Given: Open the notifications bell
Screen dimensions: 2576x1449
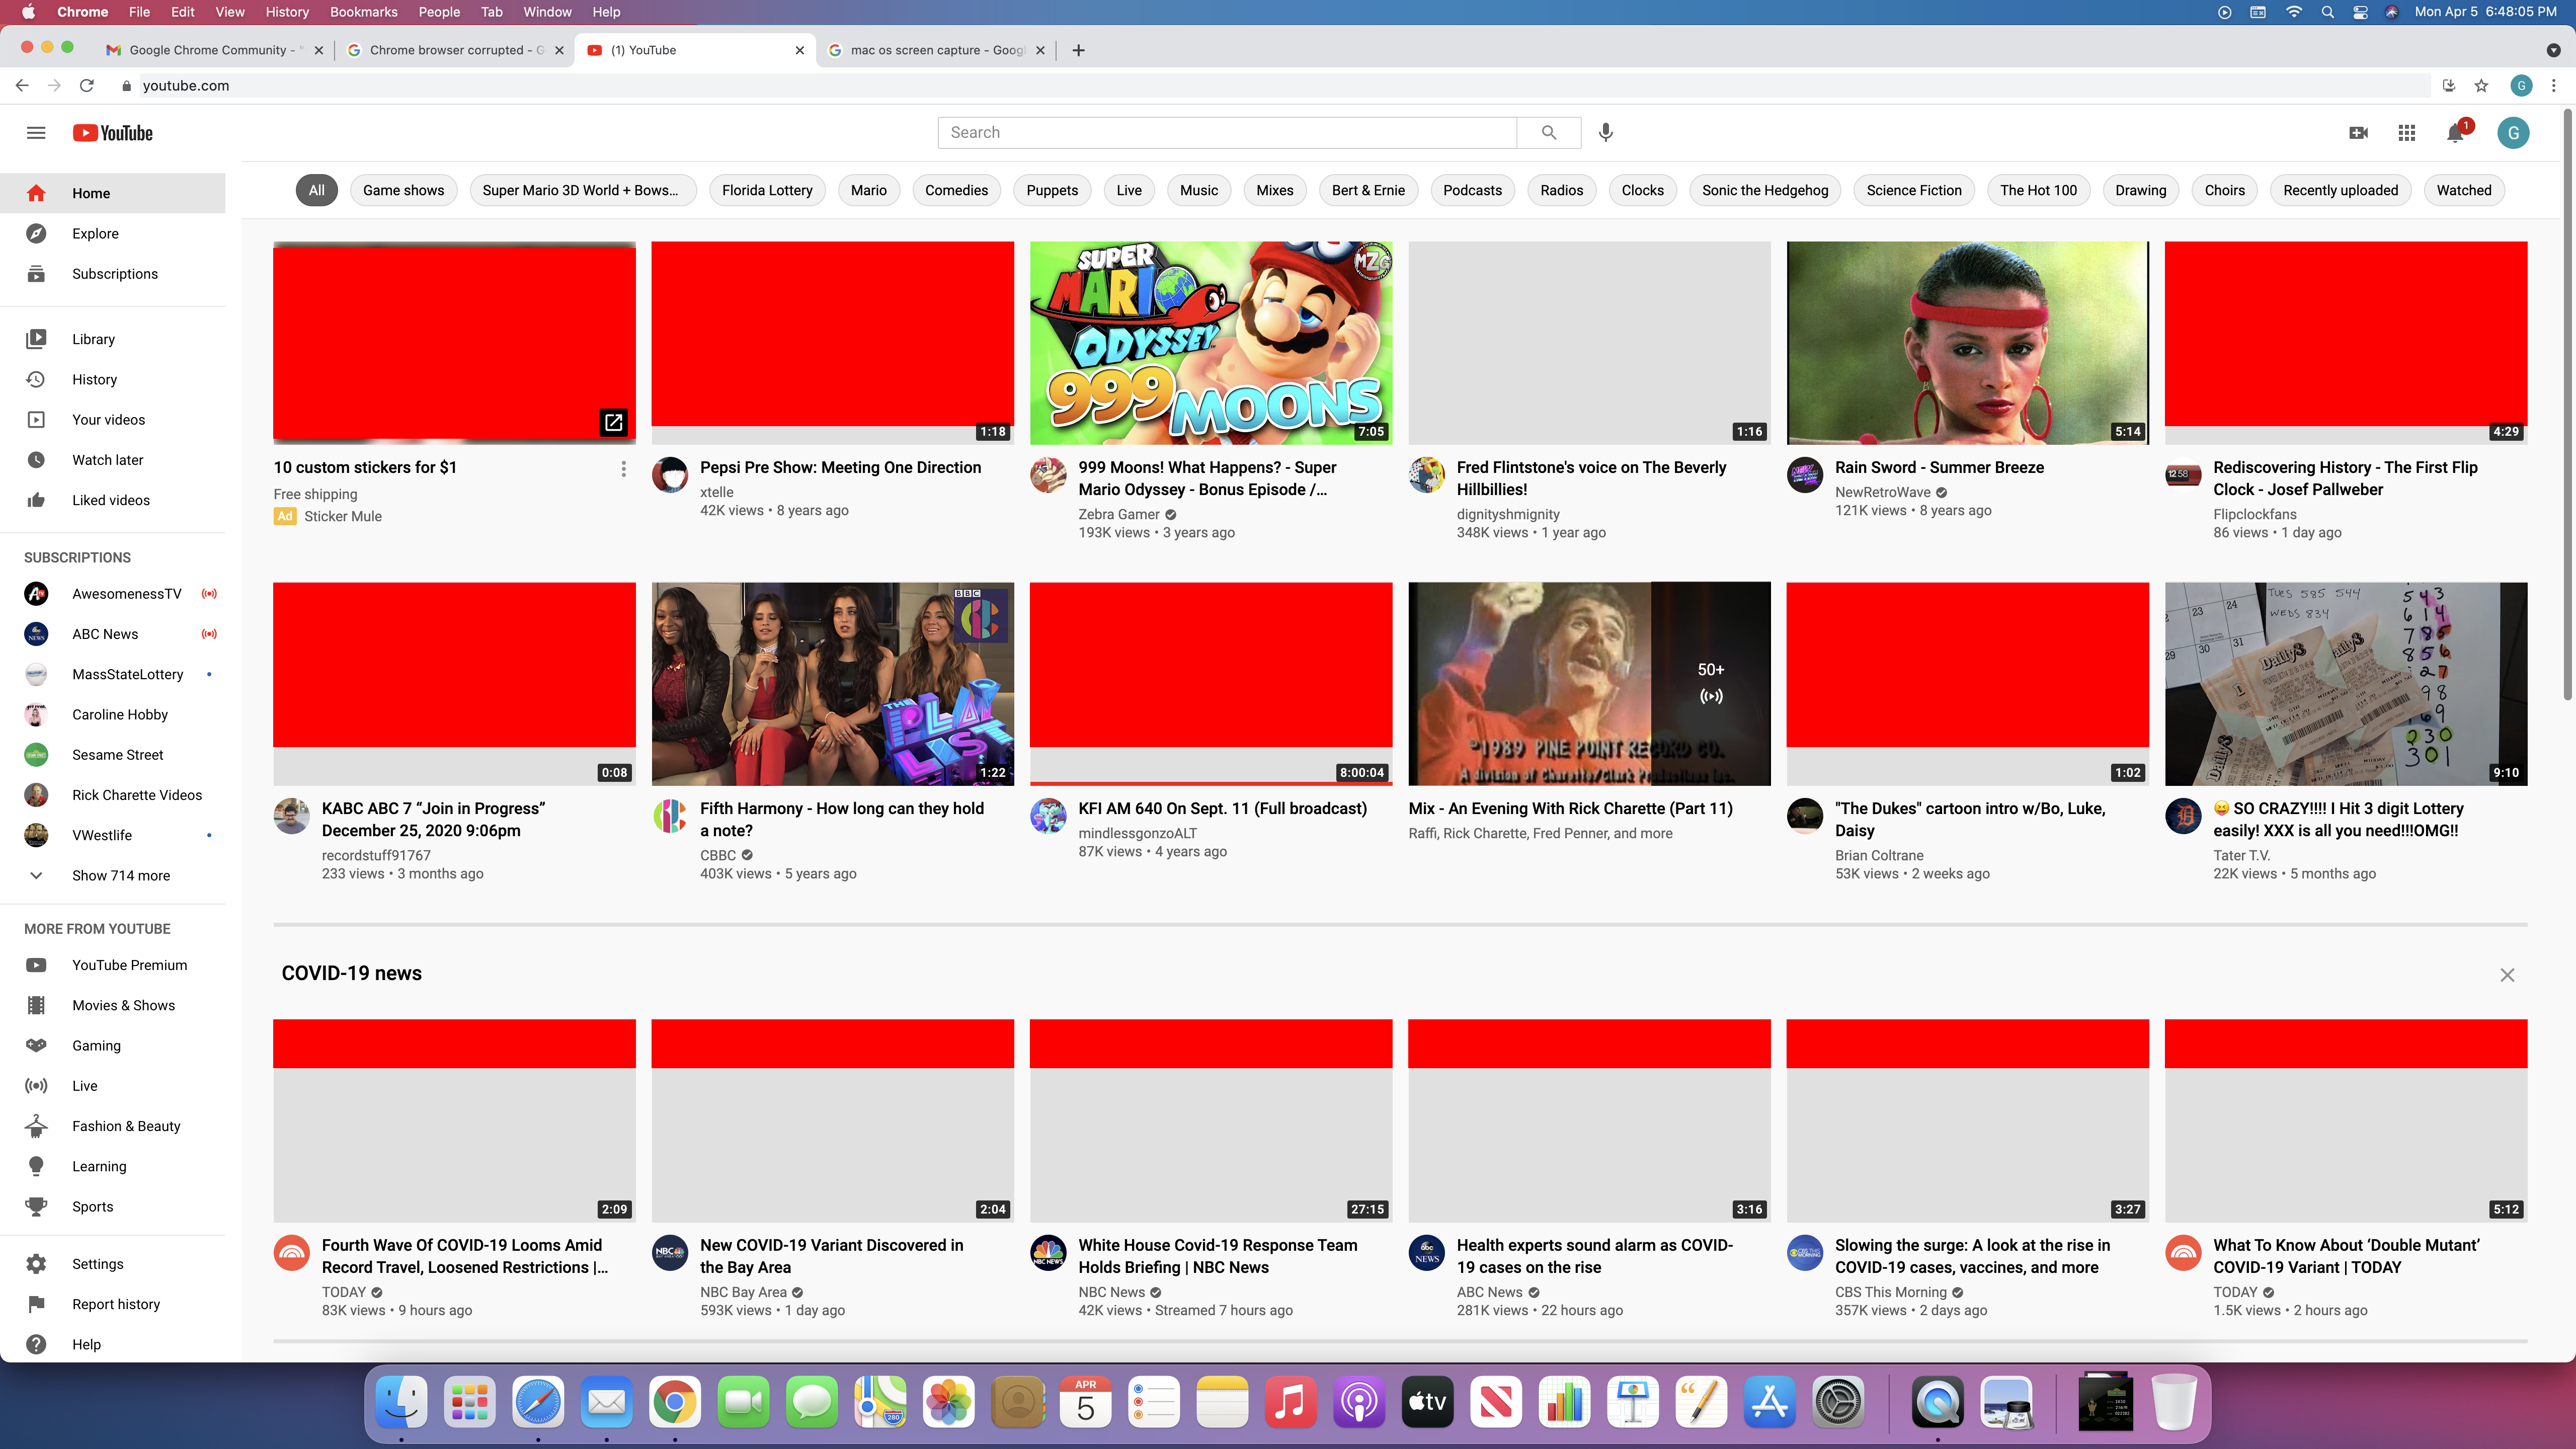Looking at the screenshot, I should coord(2455,133).
